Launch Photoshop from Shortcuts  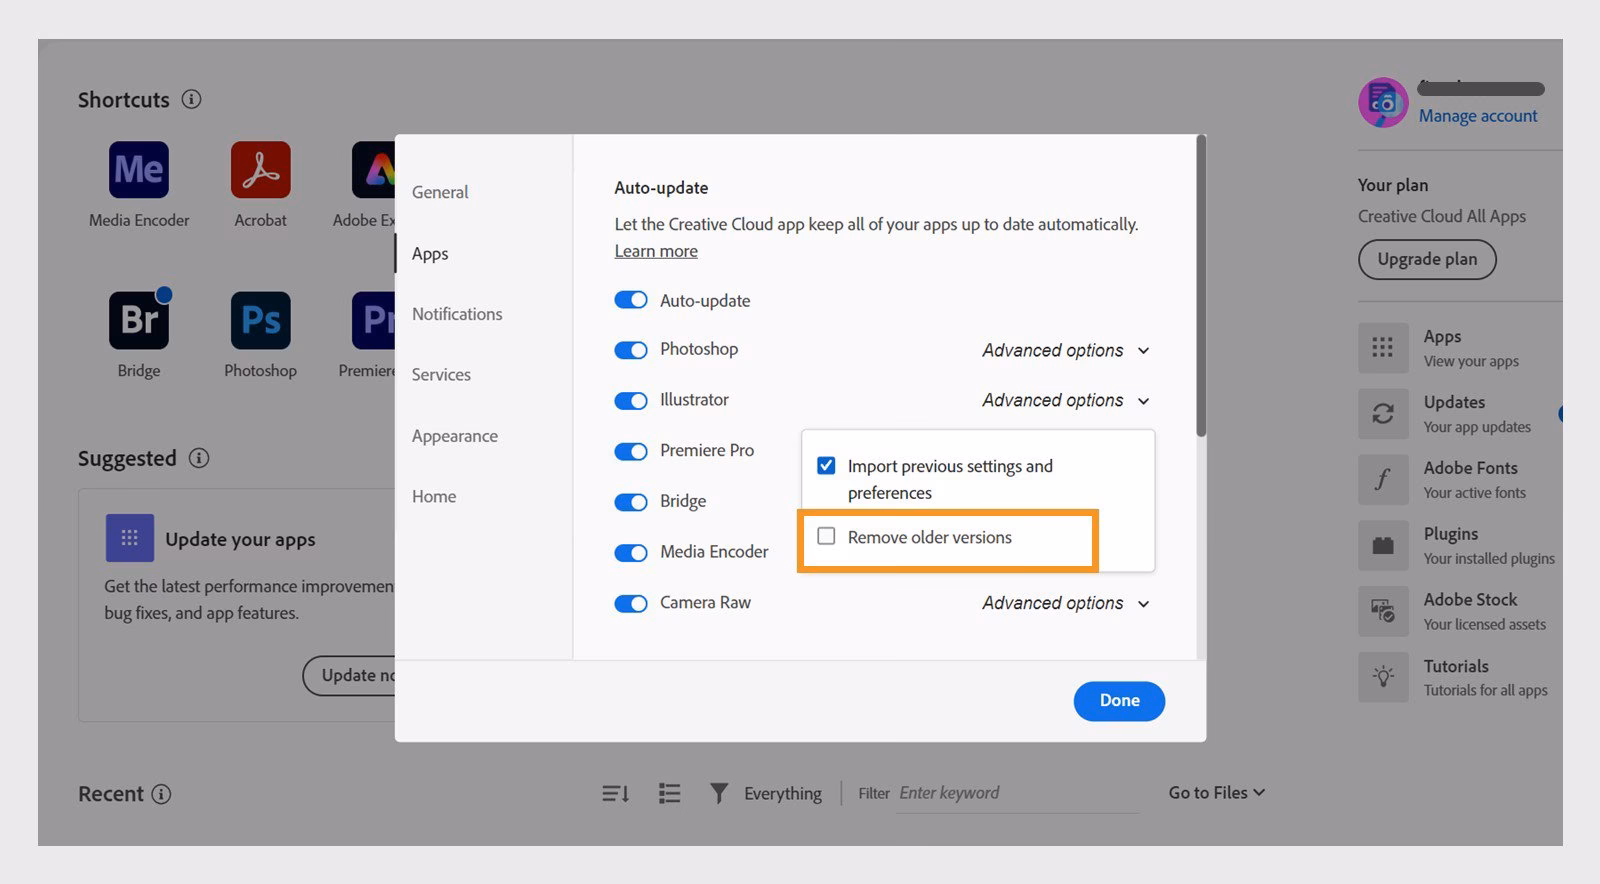tap(260, 320)
